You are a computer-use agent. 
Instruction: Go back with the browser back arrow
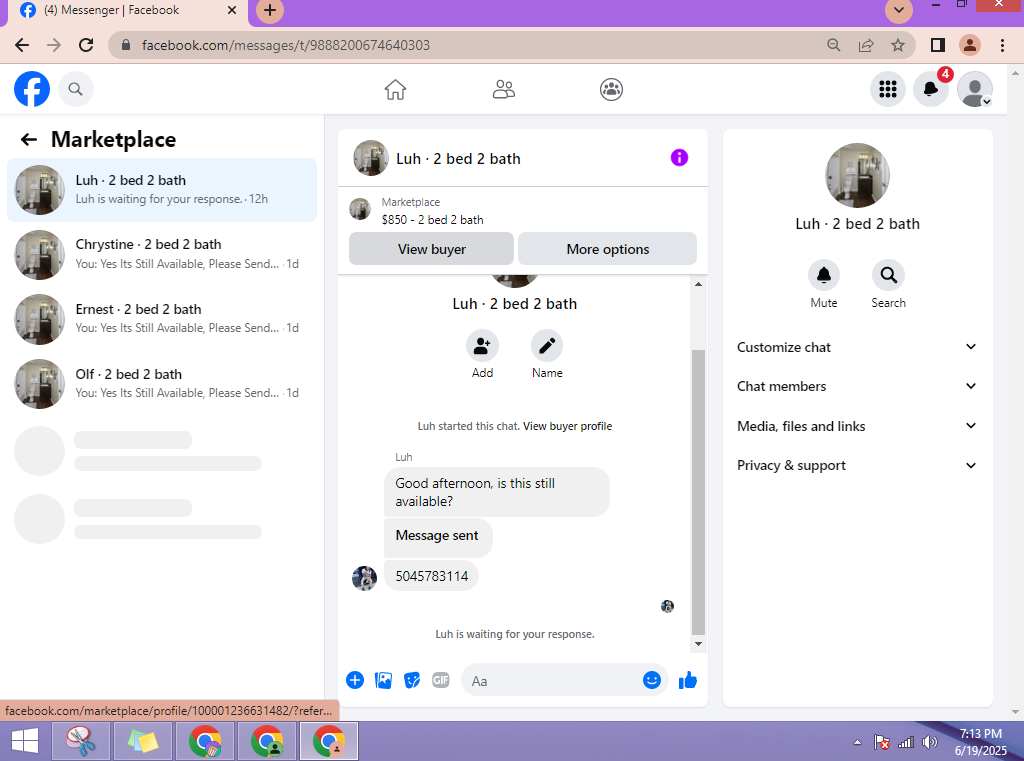[x=22, y=45]
